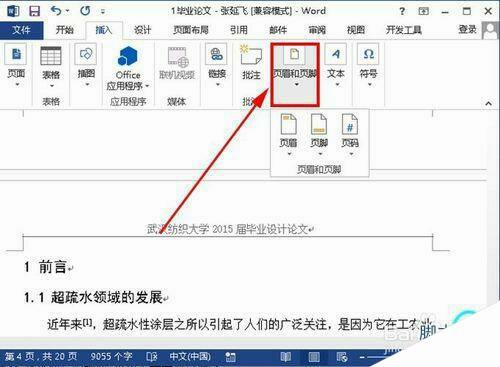
Task: Click page count 第 4 页, 共 20 页
Action: pyautogui.click(x=41, y=356)
